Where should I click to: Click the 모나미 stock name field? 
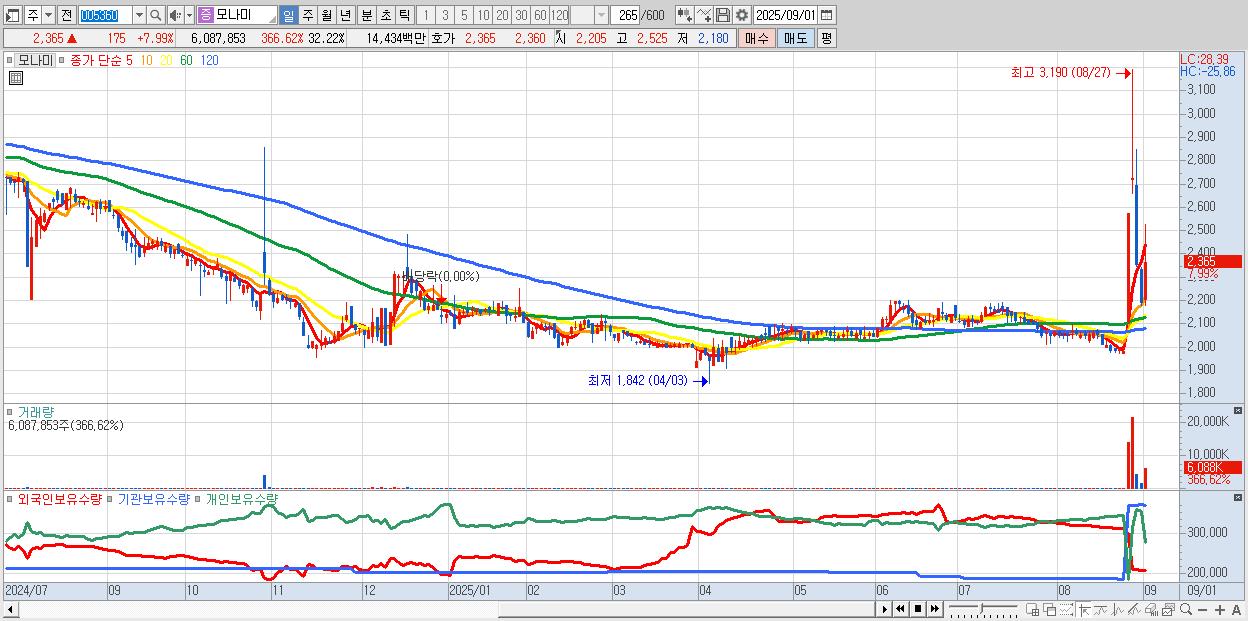click(245, 15)
